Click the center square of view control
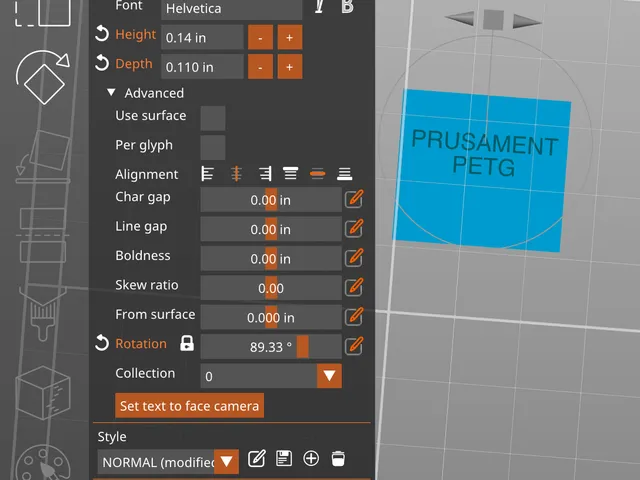 [493, 20]
